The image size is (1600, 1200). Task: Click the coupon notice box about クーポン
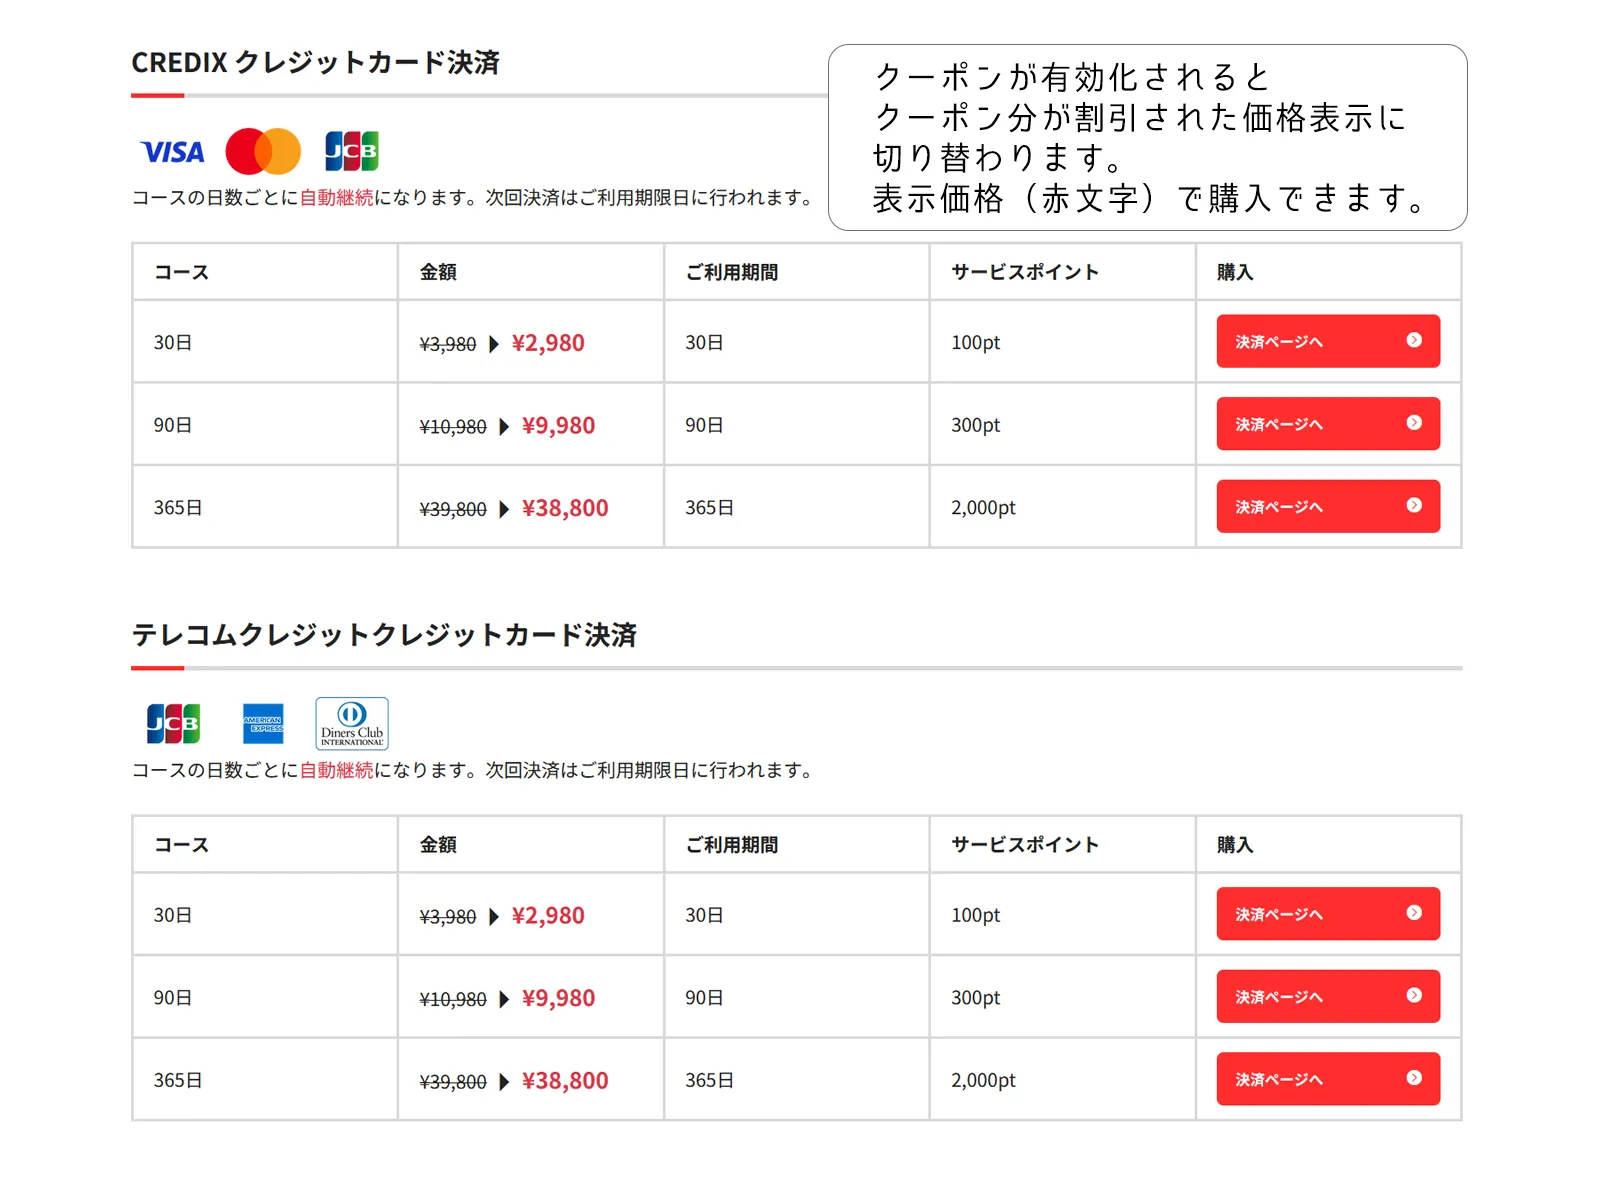1147,138
